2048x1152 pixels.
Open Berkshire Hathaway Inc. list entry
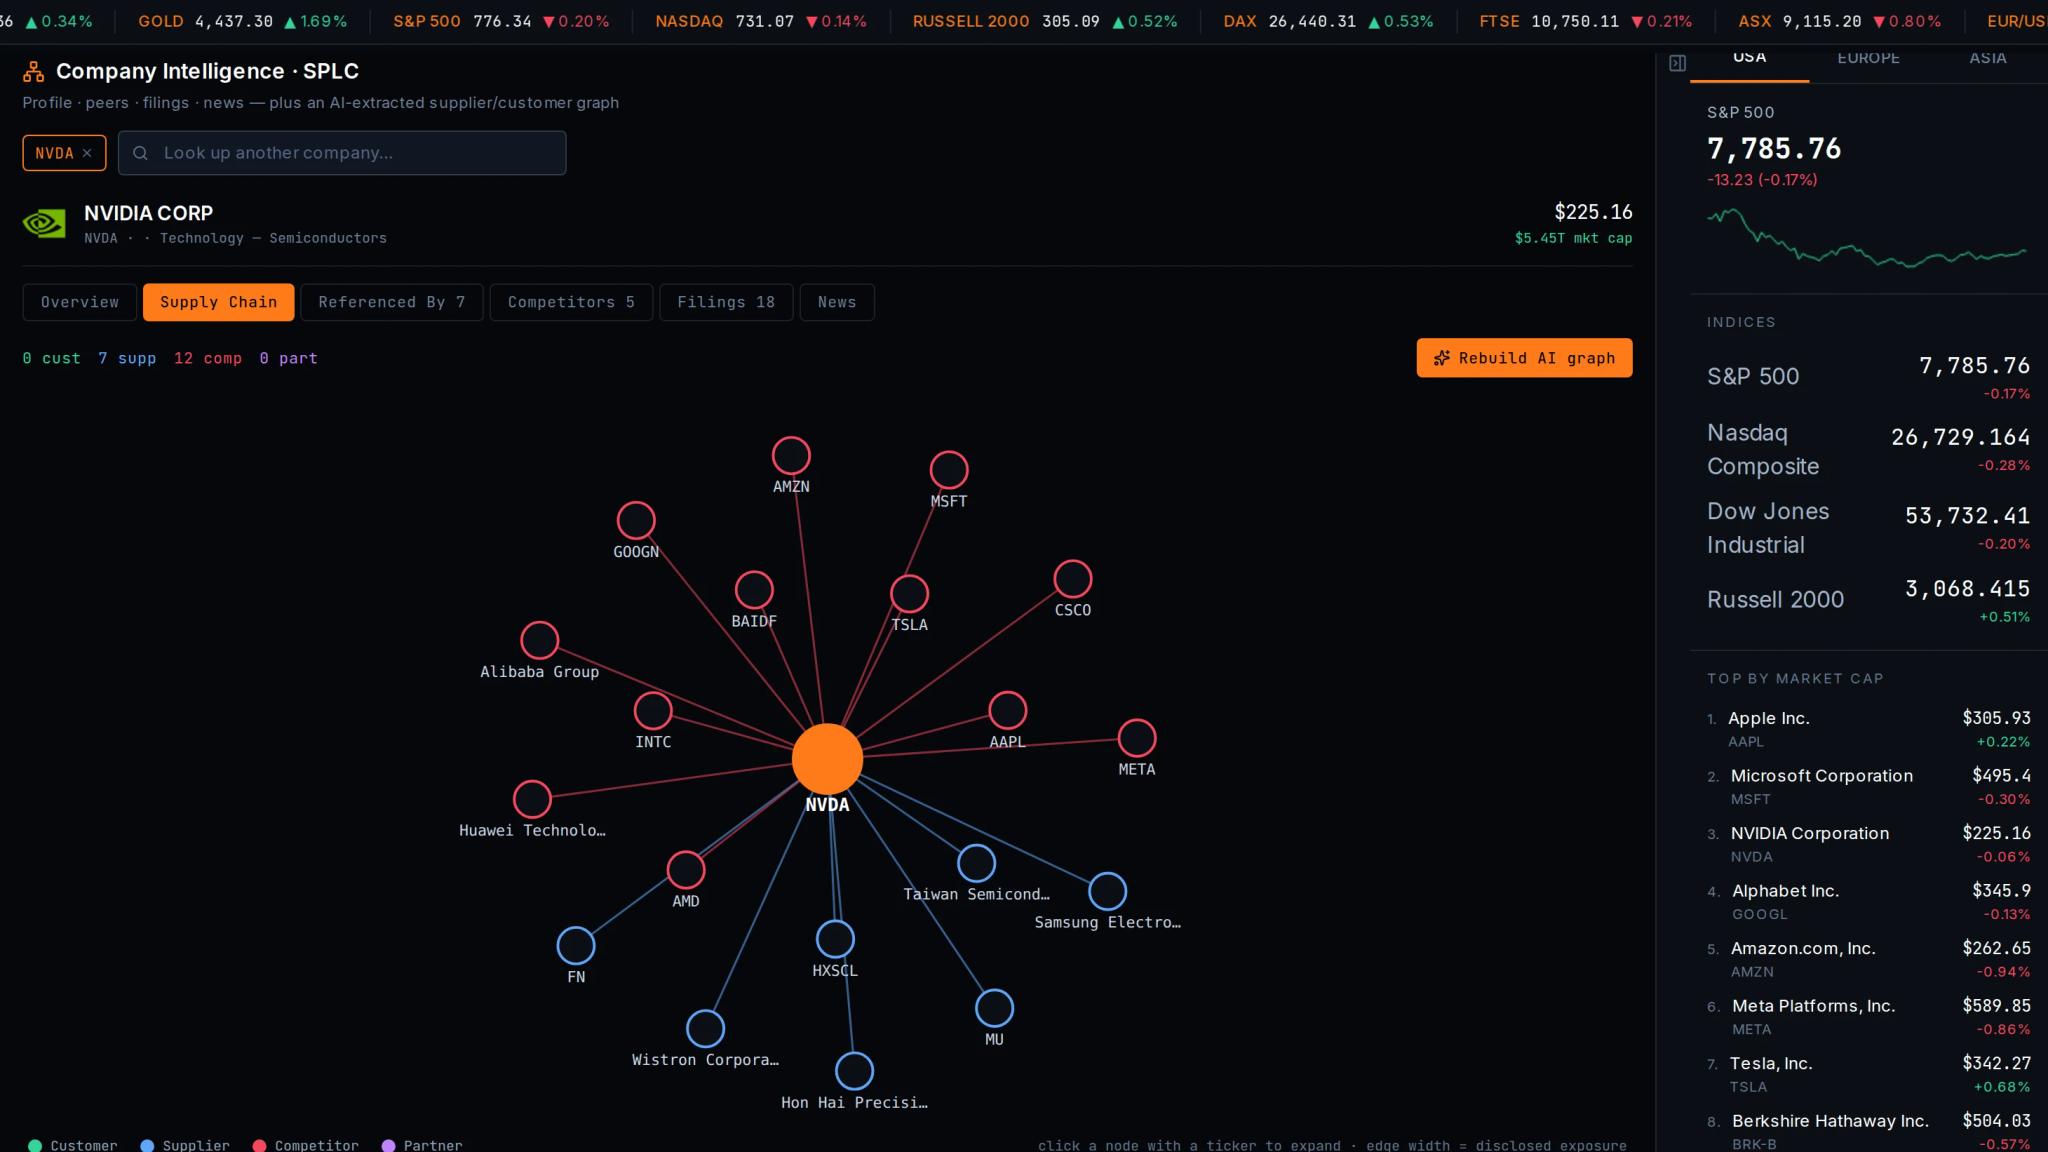click(x=1868, y=1131)
